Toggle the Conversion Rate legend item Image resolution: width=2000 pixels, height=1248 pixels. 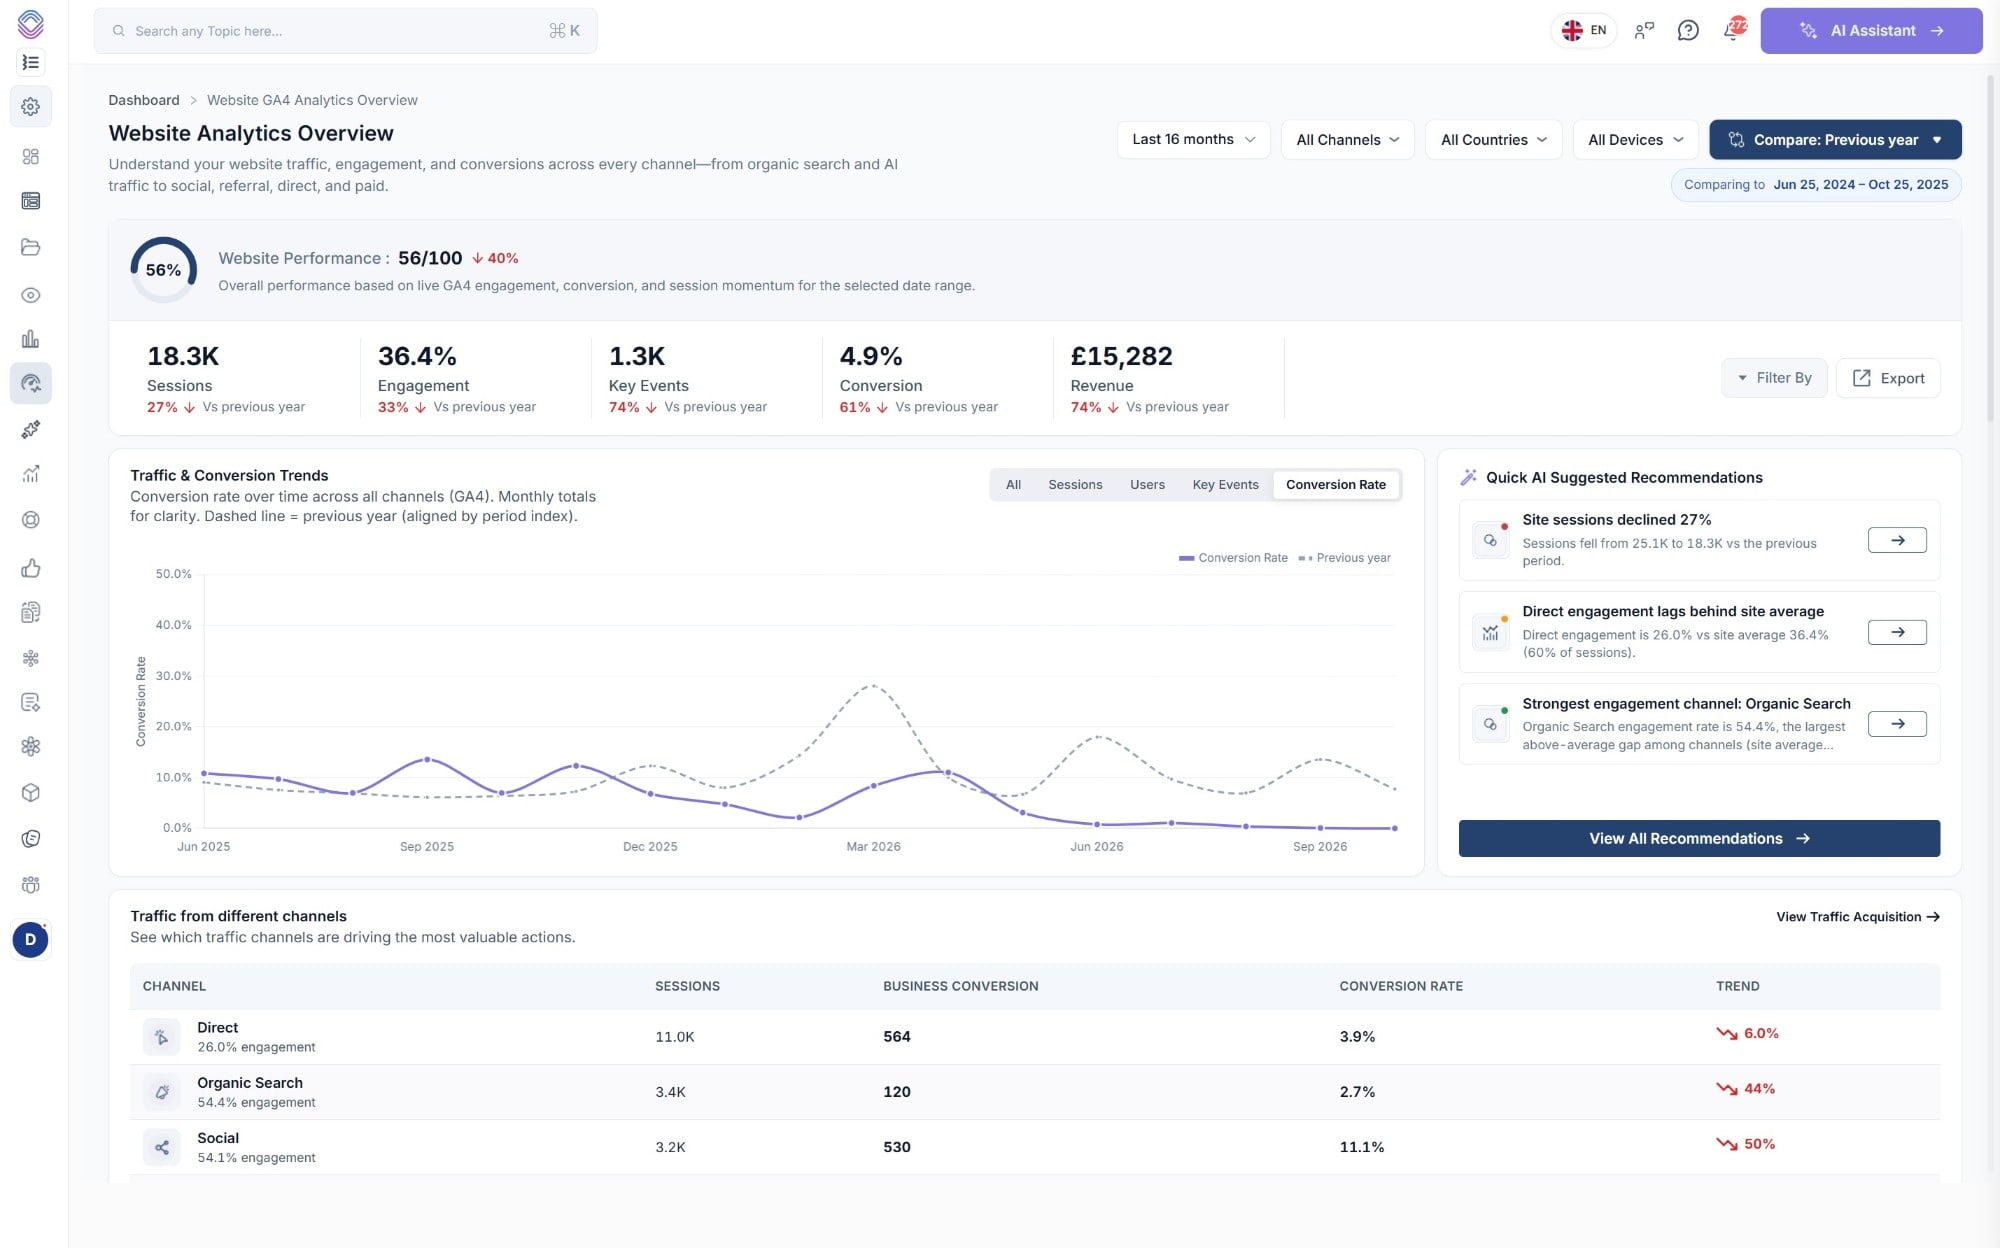(x=1233, y=558)
